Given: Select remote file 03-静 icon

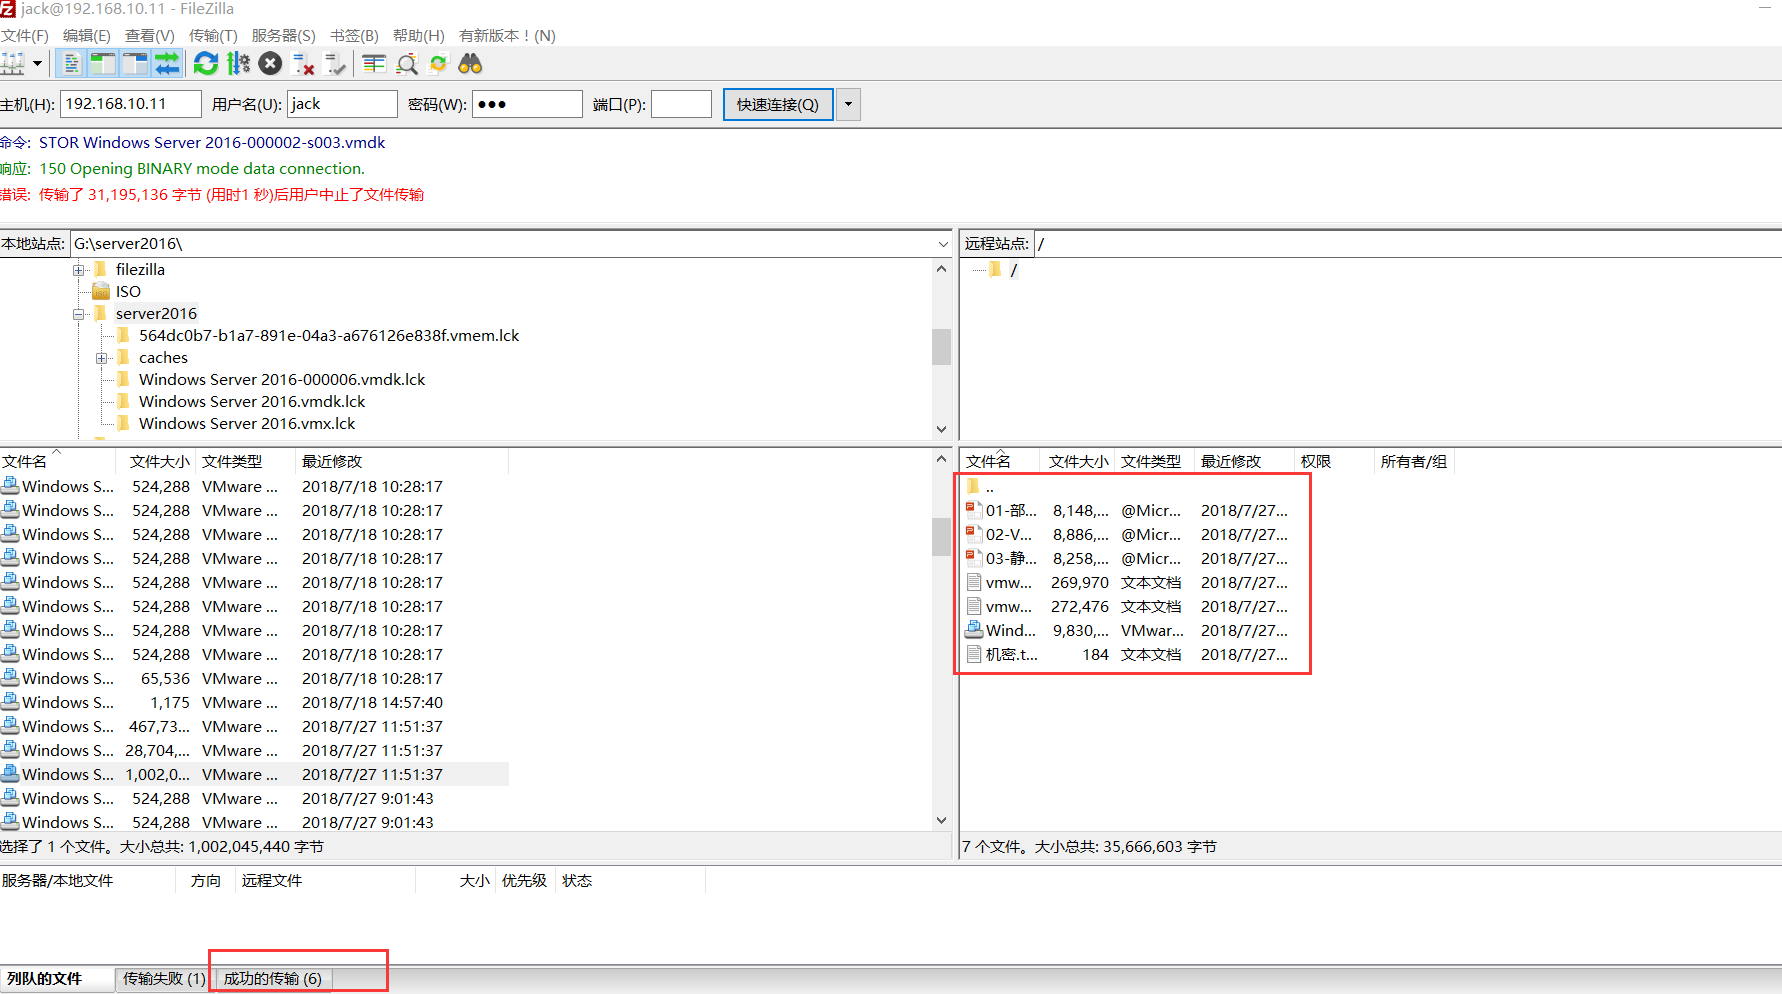Looking at the screenshot, I should 974,558.
